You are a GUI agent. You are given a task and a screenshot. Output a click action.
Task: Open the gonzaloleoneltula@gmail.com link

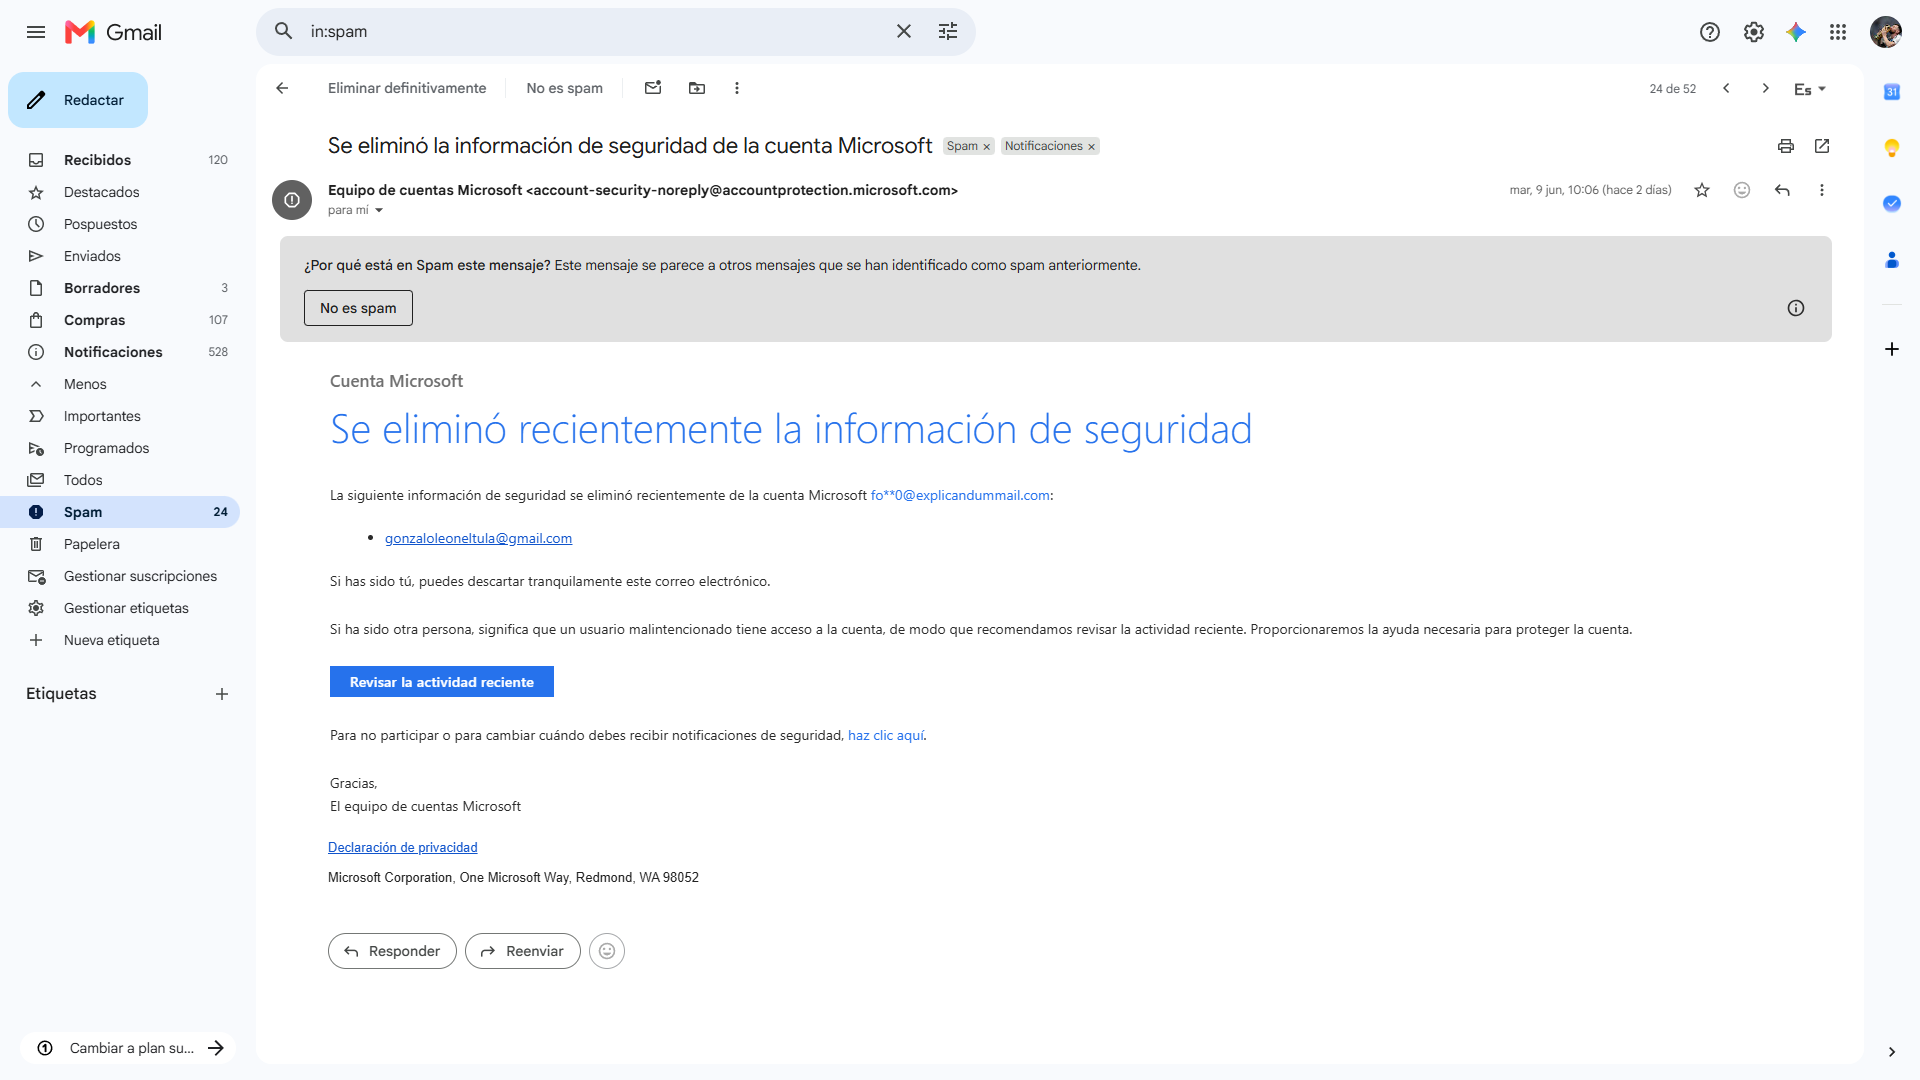coord(478,538)
